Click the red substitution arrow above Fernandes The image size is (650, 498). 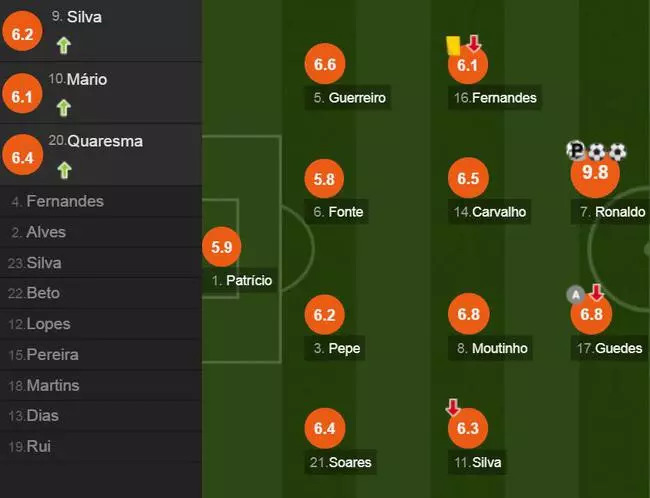point(474,44)
